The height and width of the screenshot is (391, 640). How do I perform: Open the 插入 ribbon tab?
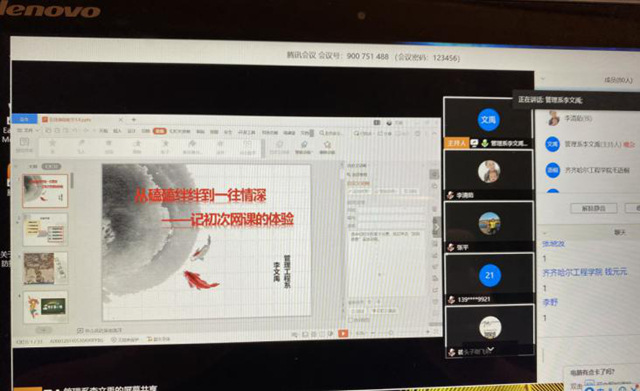pos(117,131)
